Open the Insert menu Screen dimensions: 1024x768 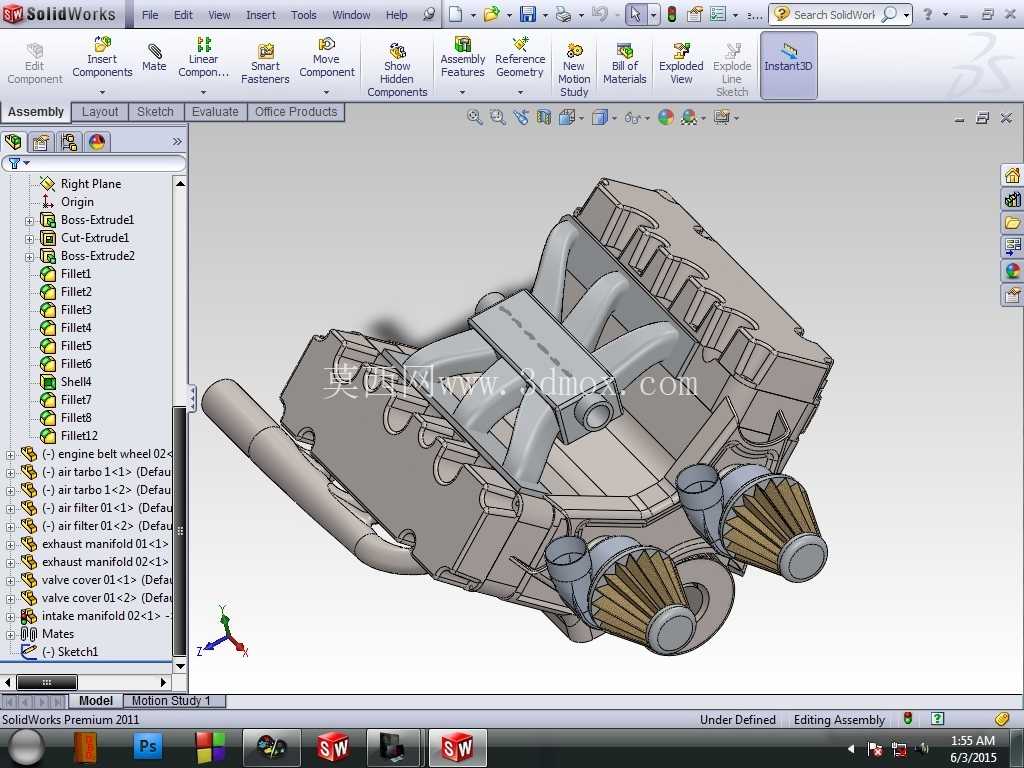click(261, 14)
